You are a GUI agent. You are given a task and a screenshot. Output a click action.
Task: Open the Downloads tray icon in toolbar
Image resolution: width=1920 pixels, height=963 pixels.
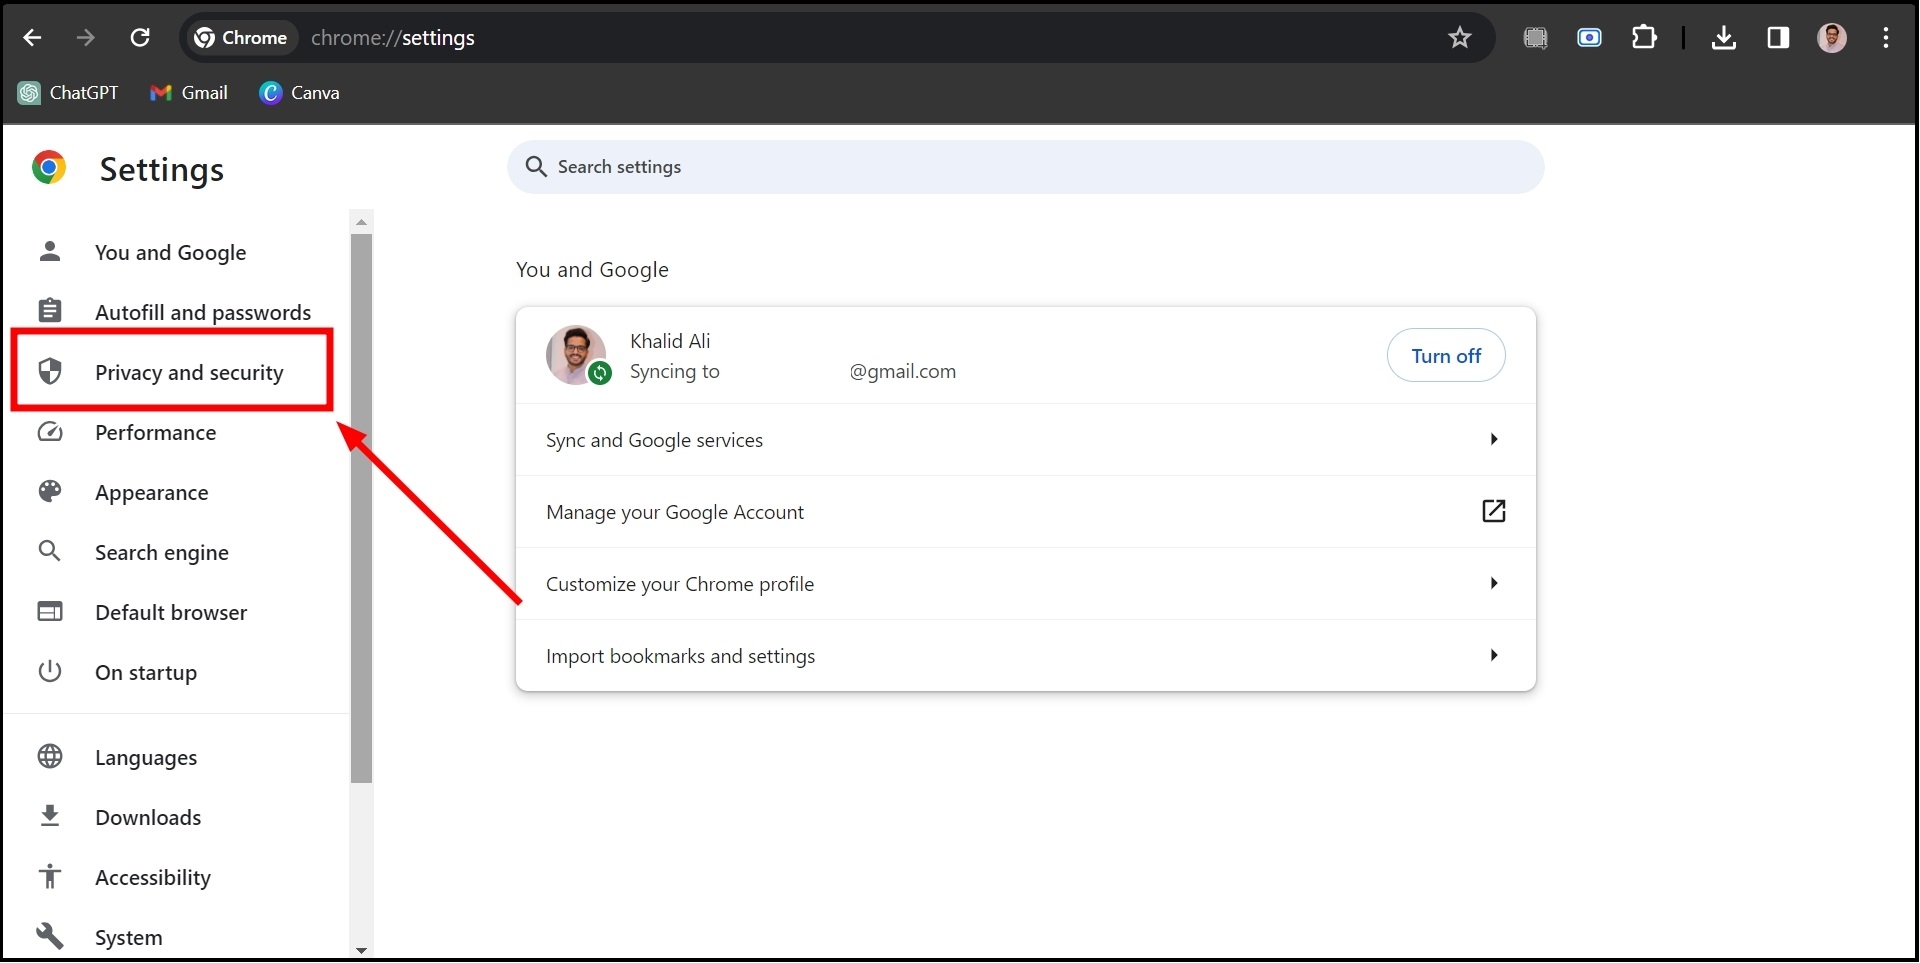click(1723, 38)
